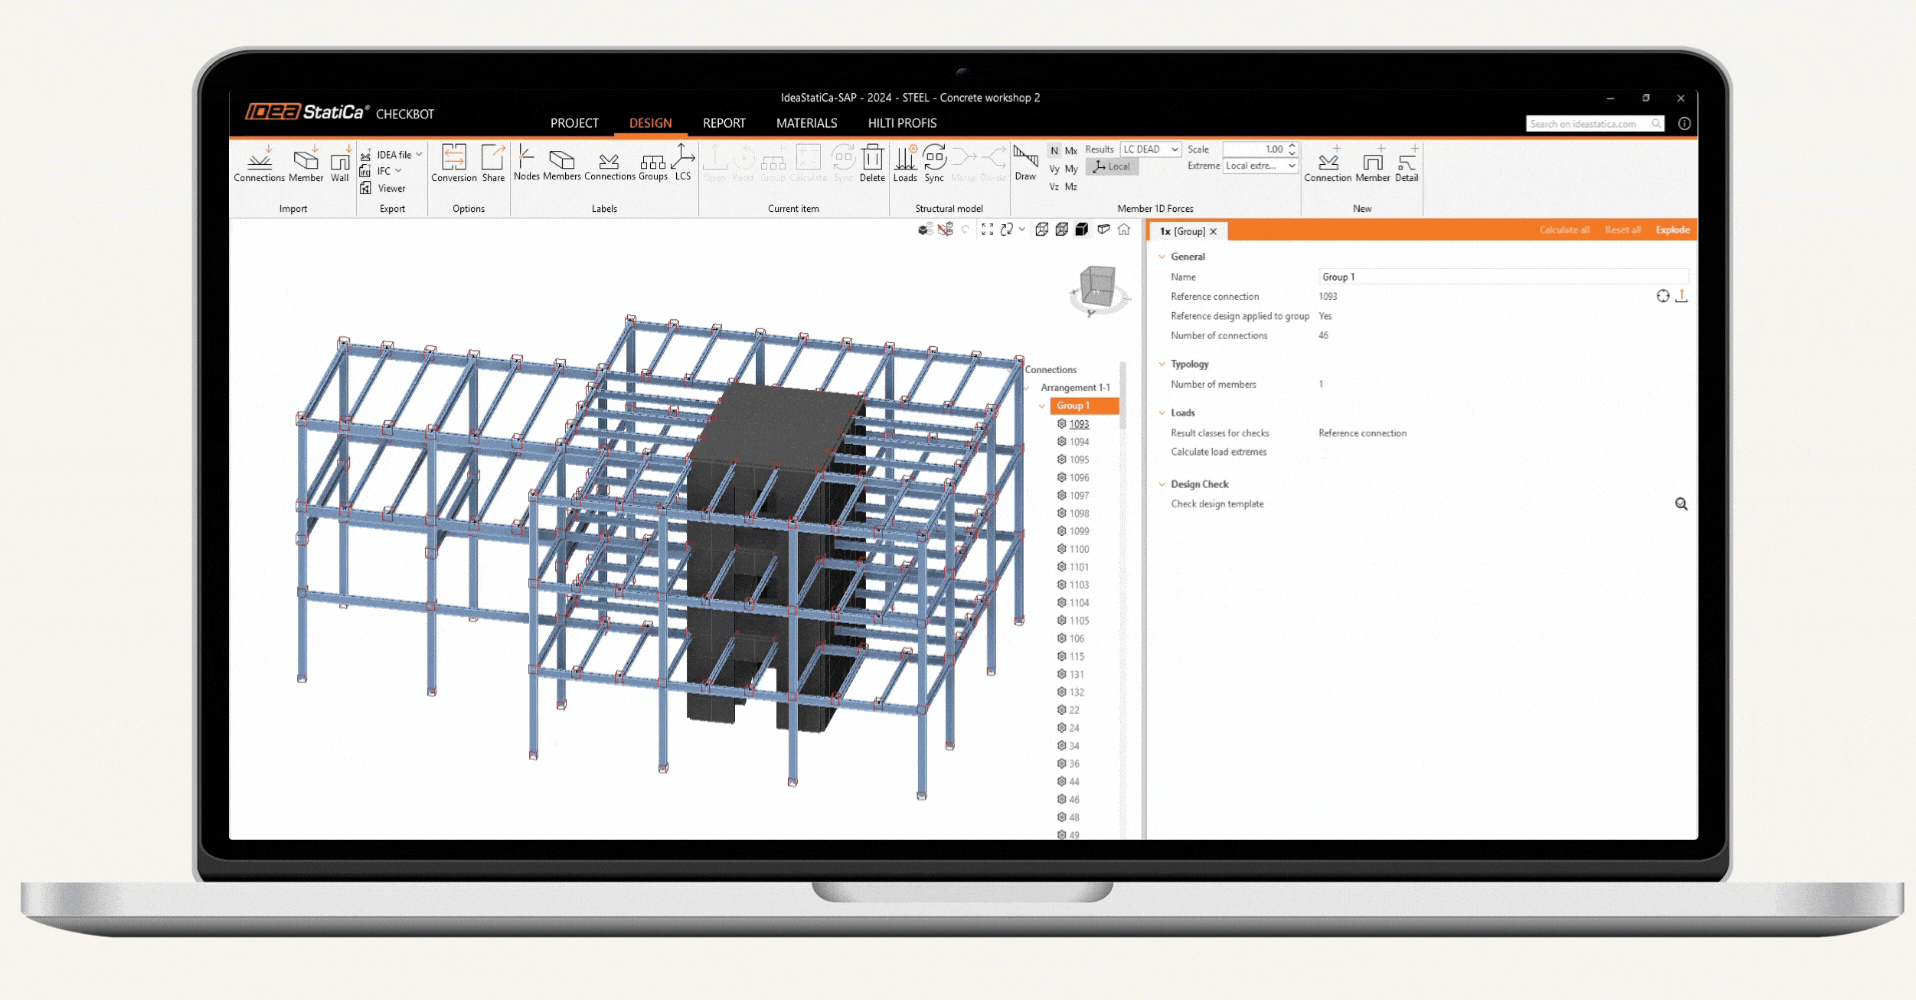
Task: Open the Conversion options
Action: (454, 164)
